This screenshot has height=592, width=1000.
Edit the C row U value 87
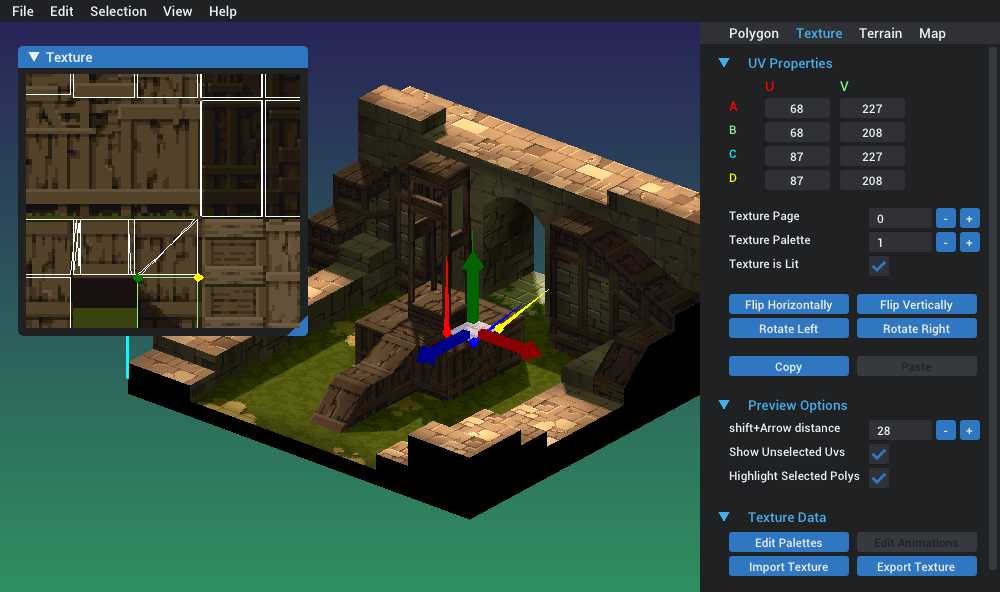(x=797, y=156)
